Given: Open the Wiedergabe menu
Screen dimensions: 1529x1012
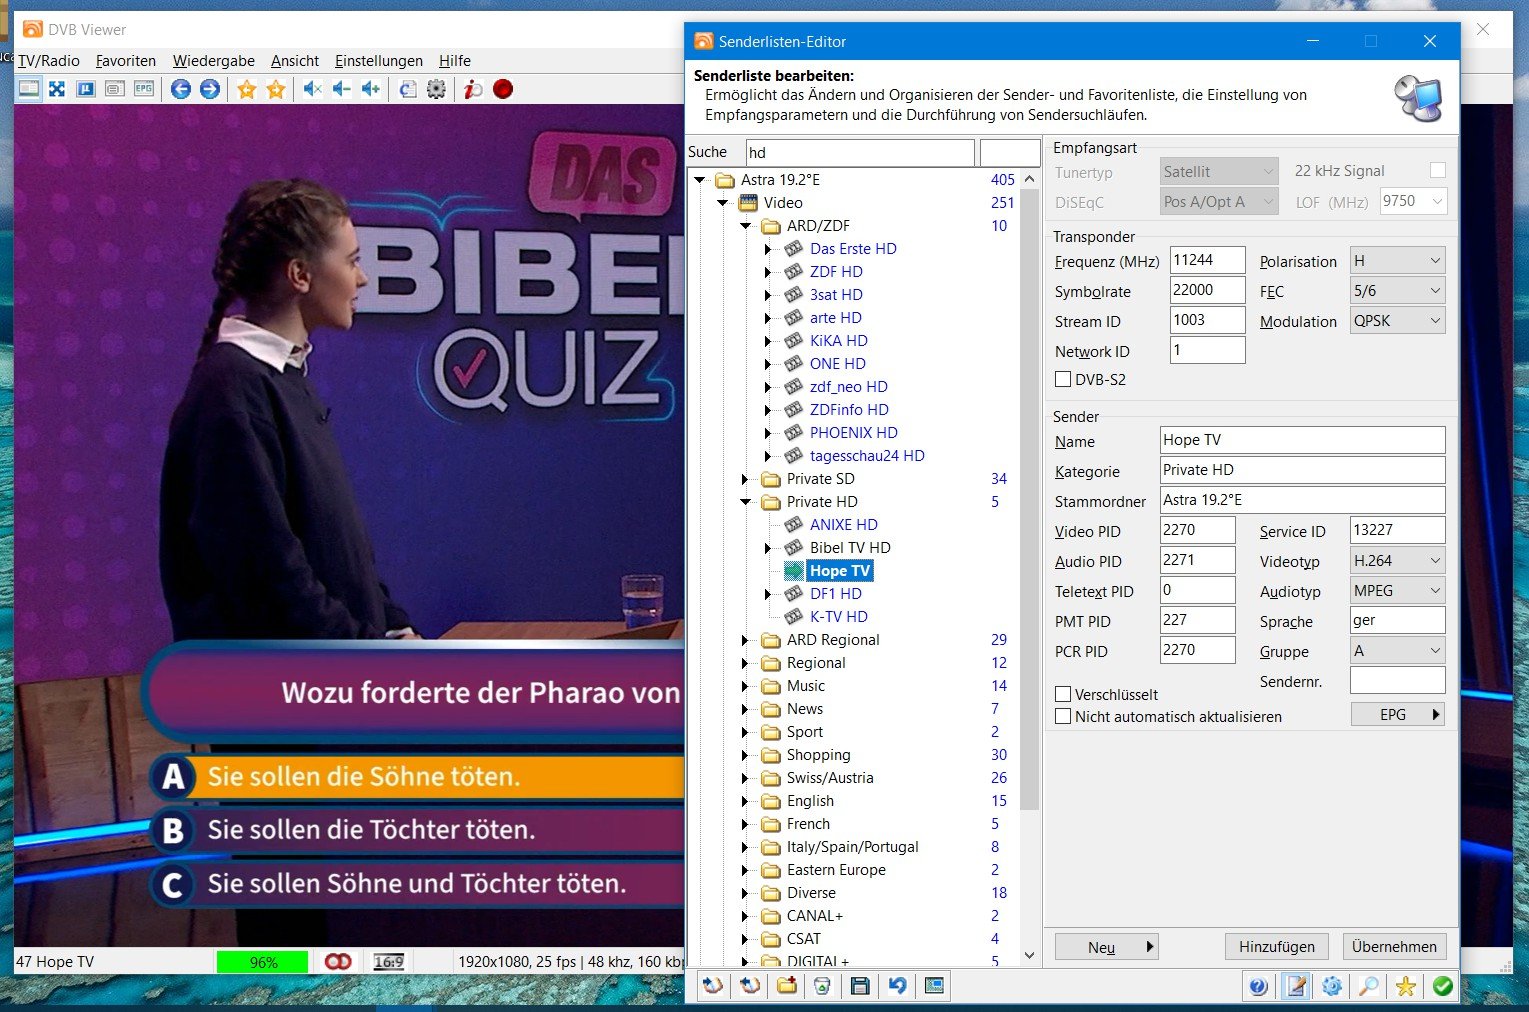Looking at the screenshot, I should point(213,61).
